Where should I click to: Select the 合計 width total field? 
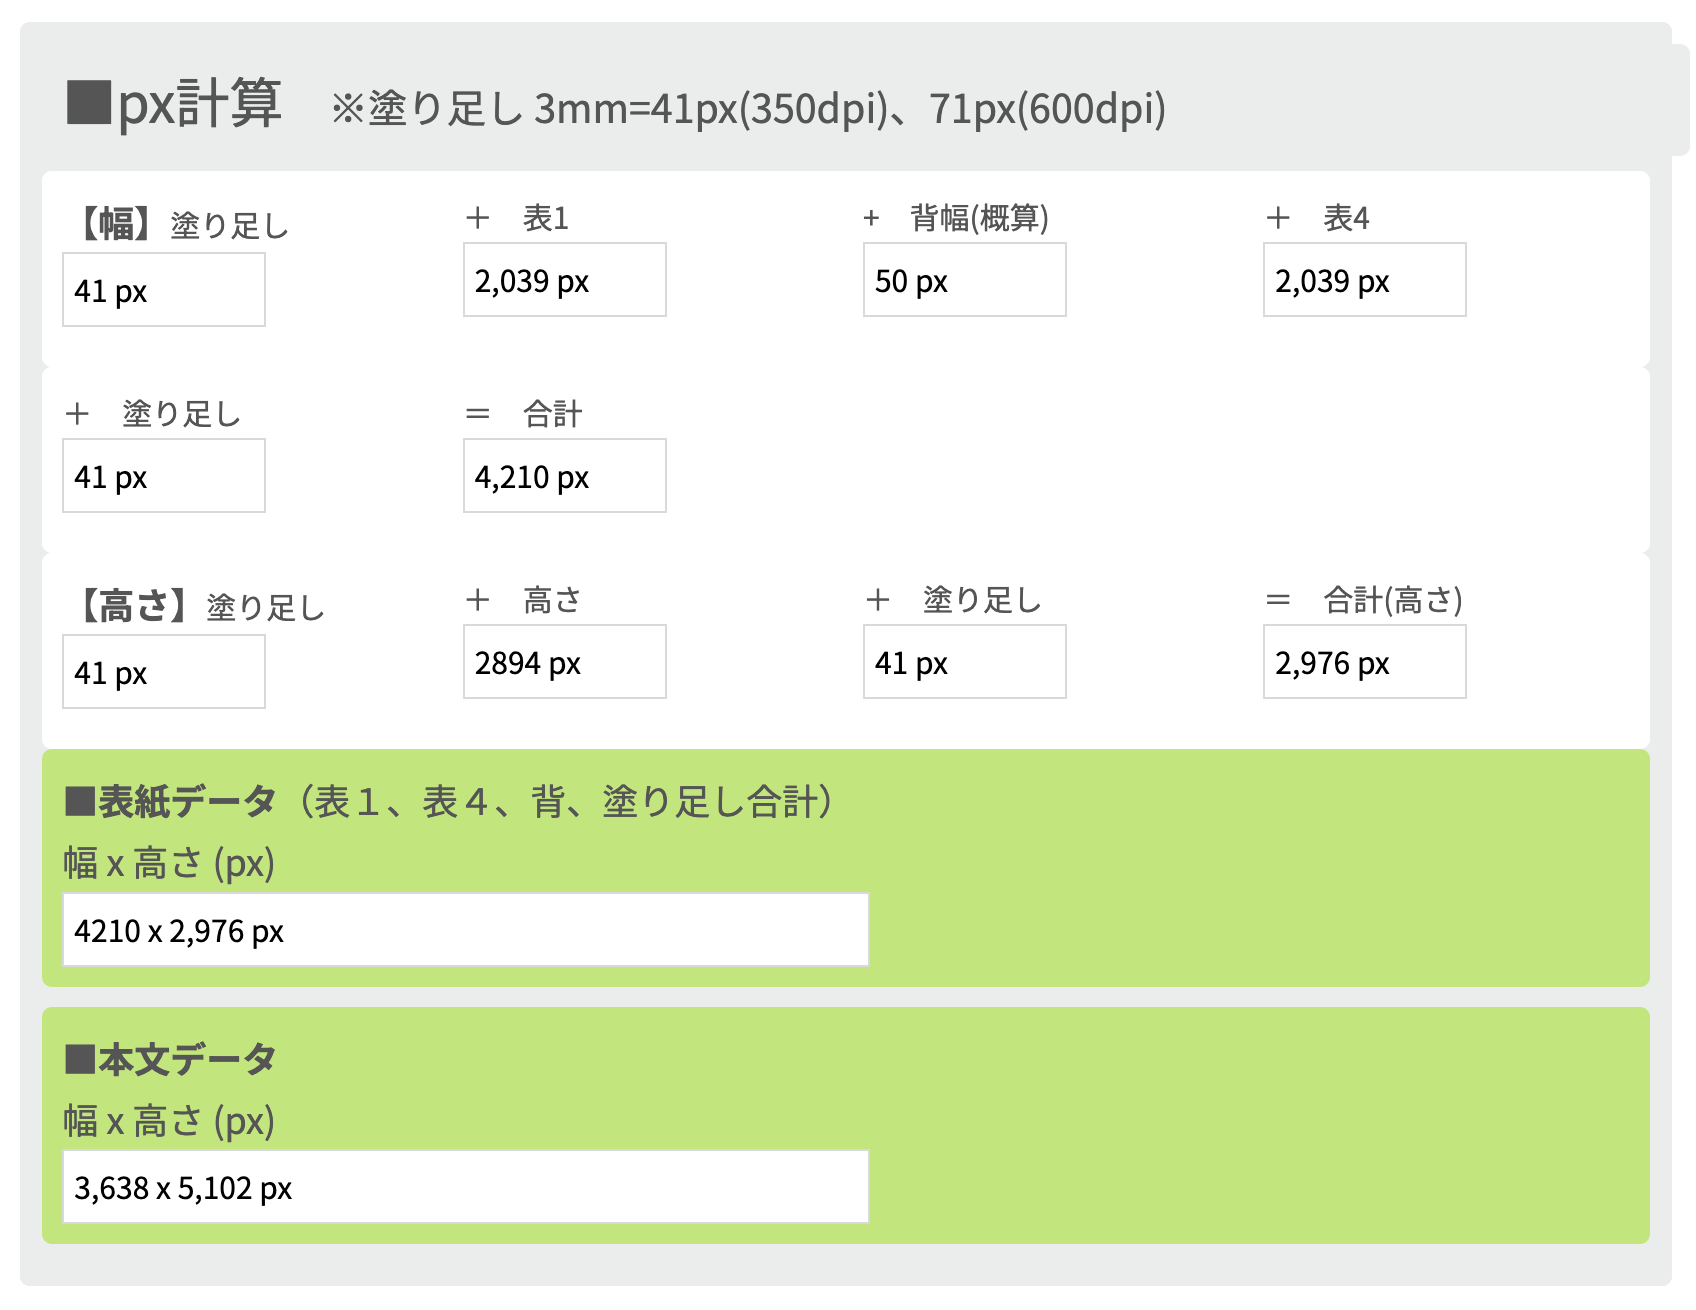[x=564, y=476]
